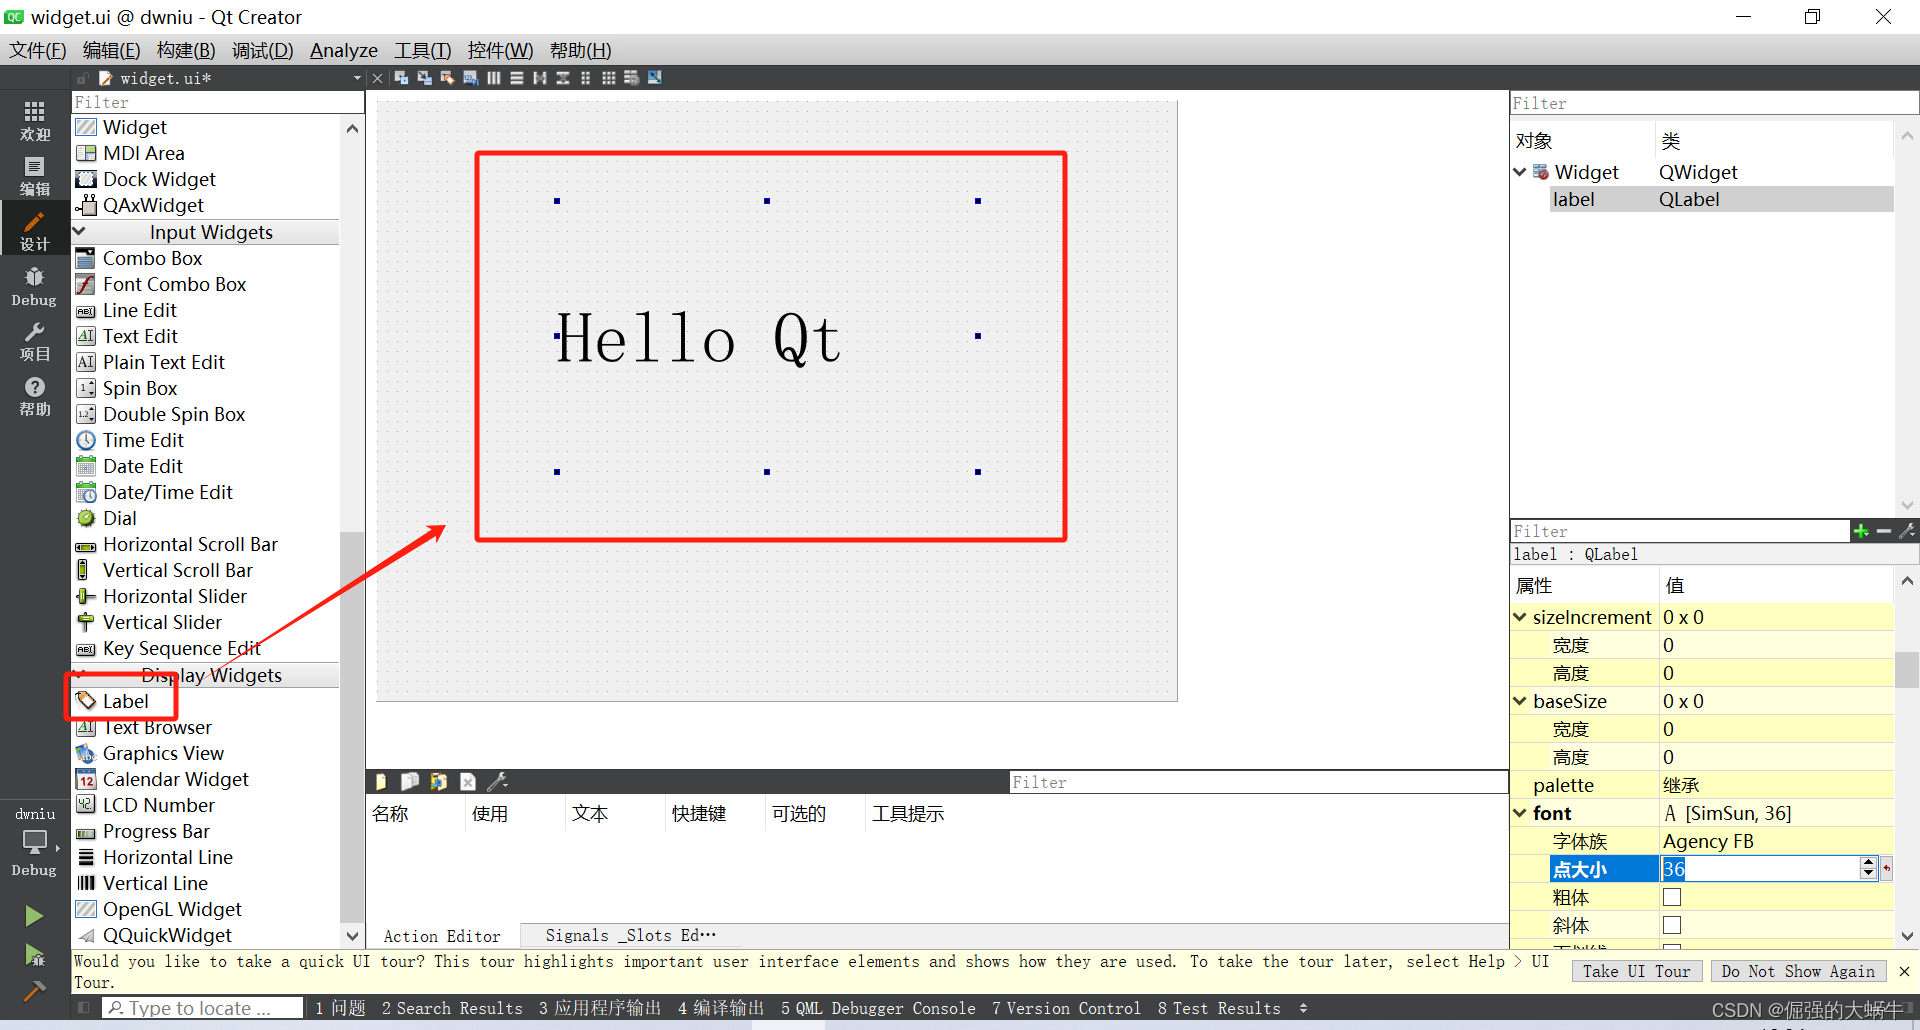Enable the 粗体 bold checkbox
The height and width of the screenshot is (1030, 1920).
pyautogui.click(x=1671, y=897)
